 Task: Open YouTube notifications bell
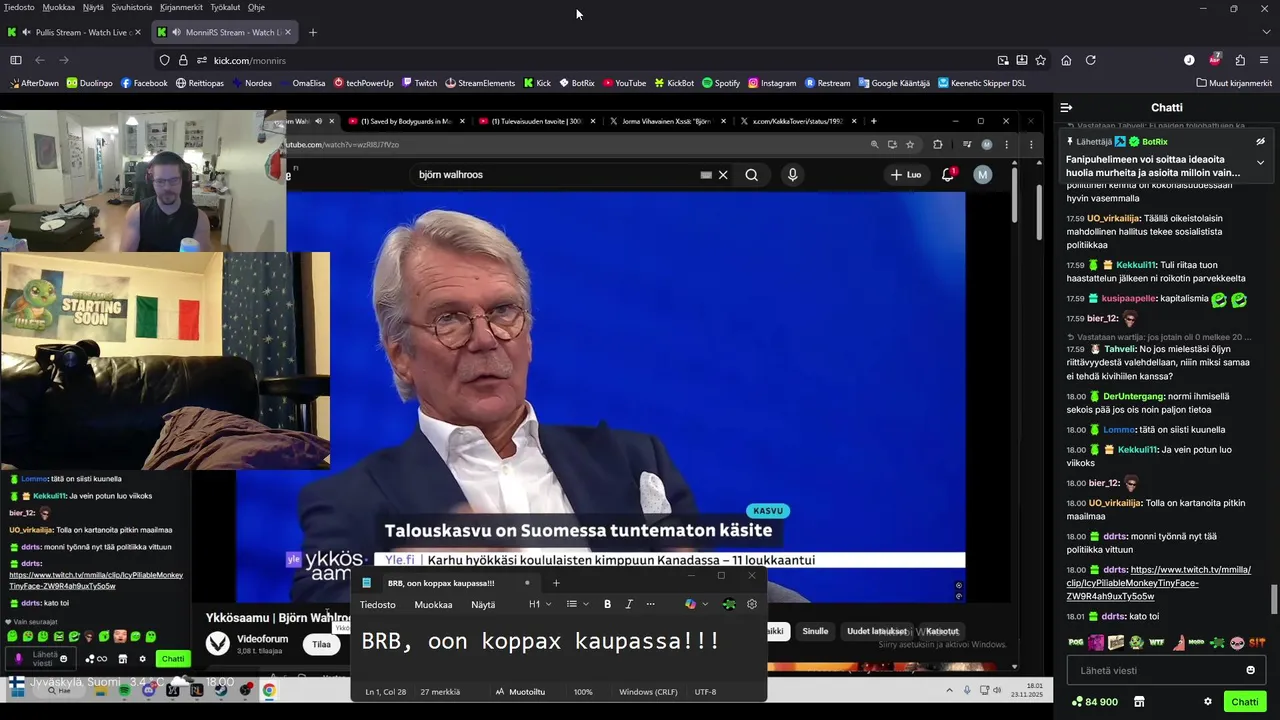[x=948, y=175]
